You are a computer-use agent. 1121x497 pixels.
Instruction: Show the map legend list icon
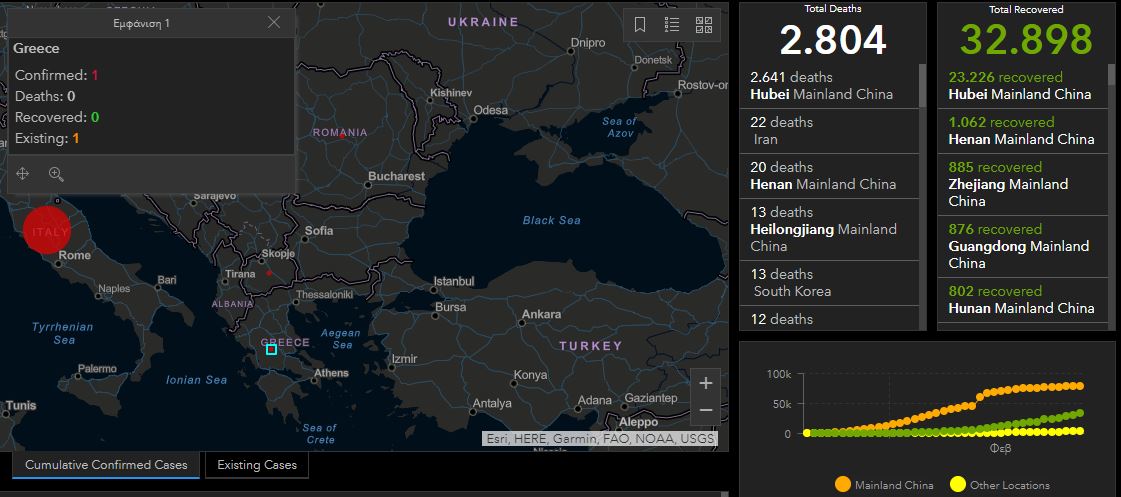pyautogui.click(x=672, y=25)
